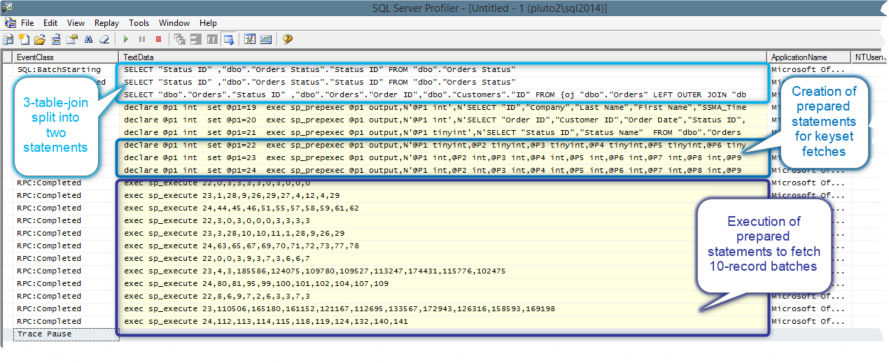Open the Replay menu

point(107,23)
